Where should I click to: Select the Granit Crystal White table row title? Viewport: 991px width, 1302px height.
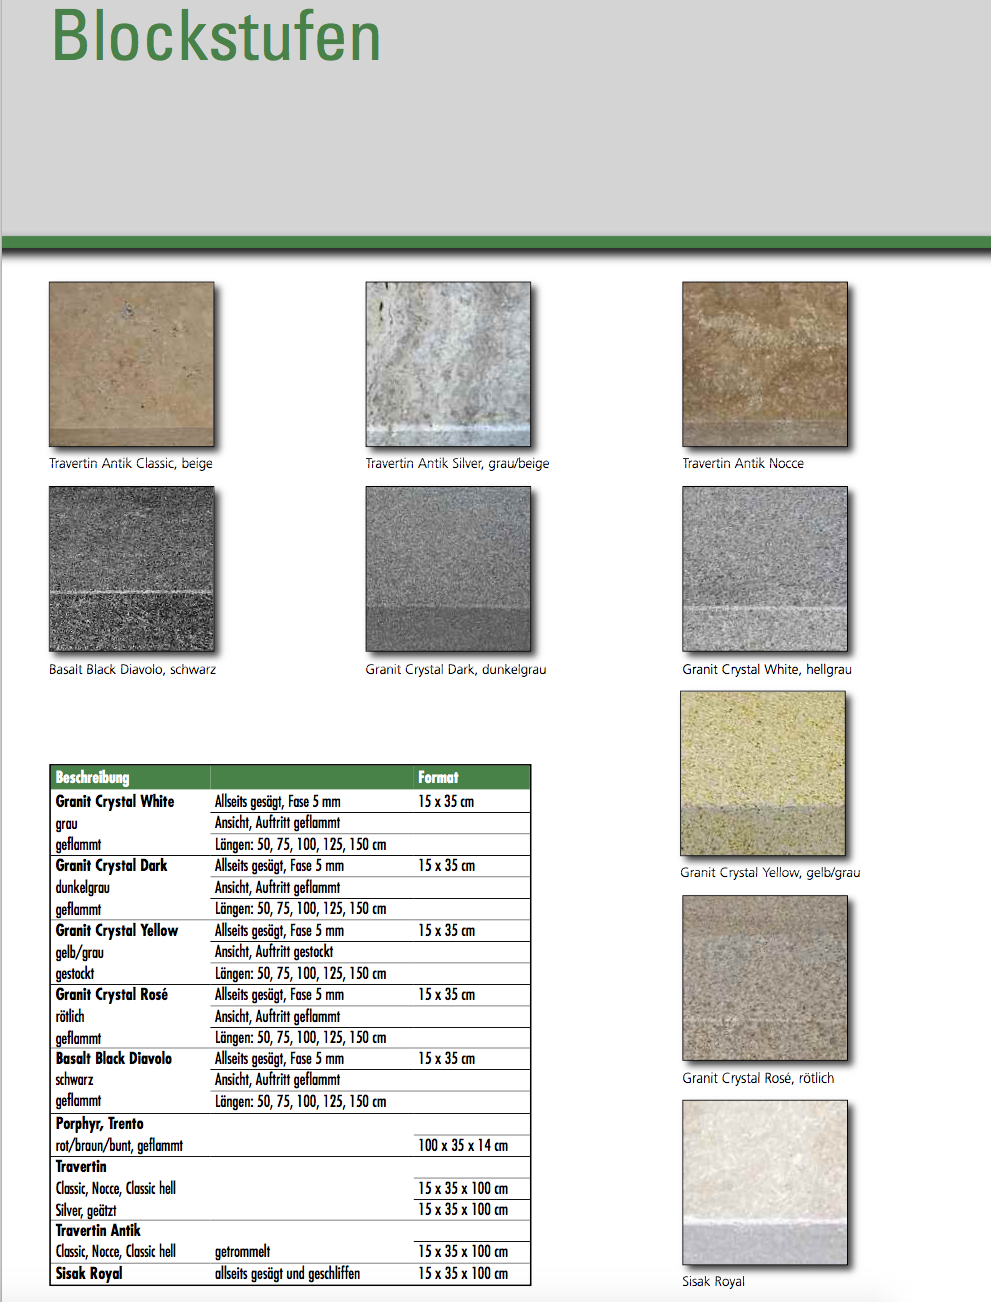coord(115,802)
